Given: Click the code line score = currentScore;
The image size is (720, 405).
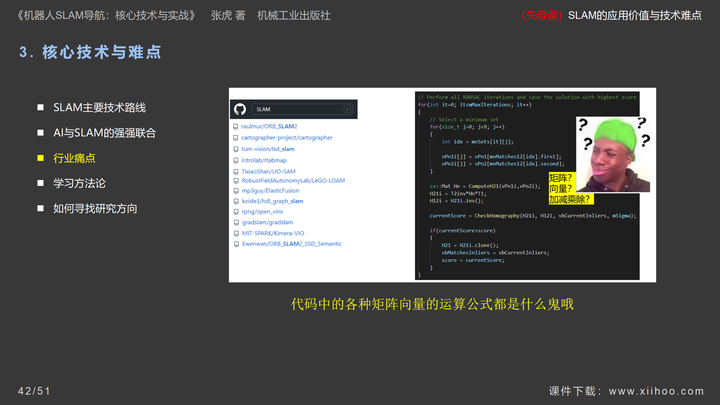Looking at the screenshot, I should [472, 260].
